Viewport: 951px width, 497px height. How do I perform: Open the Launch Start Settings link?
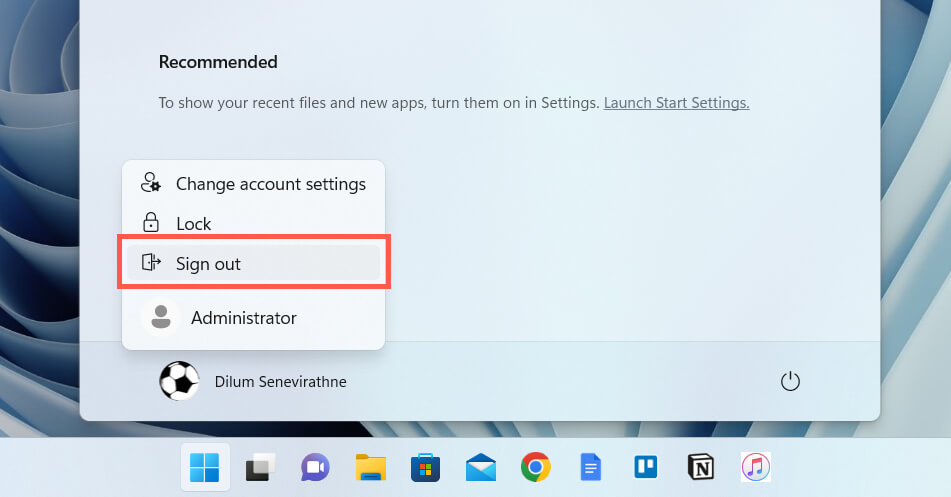coord(676,103)
